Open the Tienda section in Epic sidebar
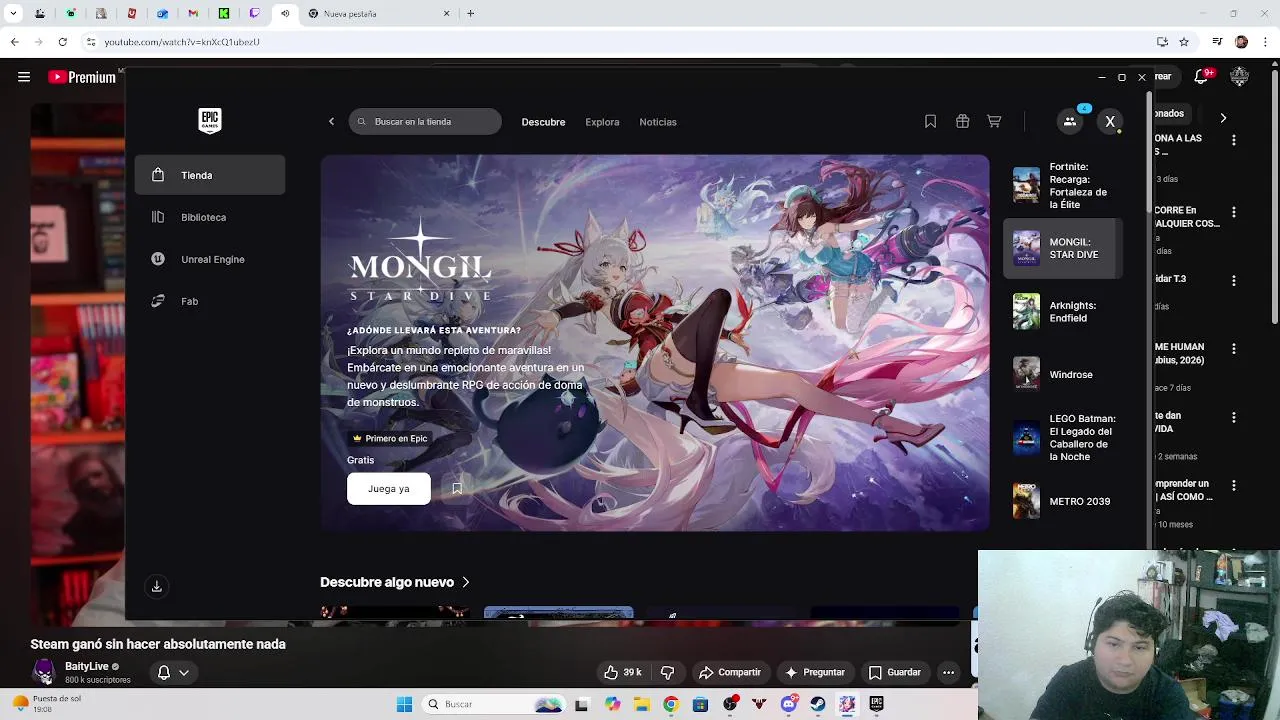This screenshot has width=1280, height=720. pos(210,175)
